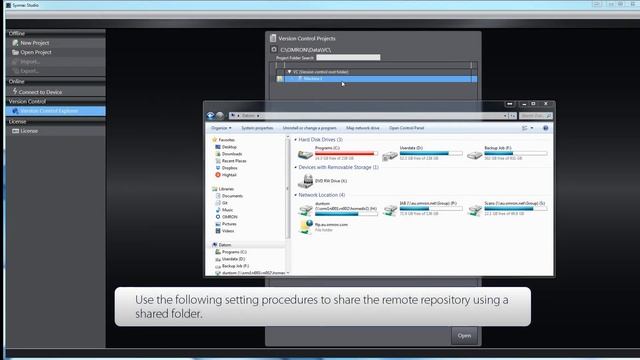Collapse the Network Location group
Screen dimensions: 640x360
point(296,196)
